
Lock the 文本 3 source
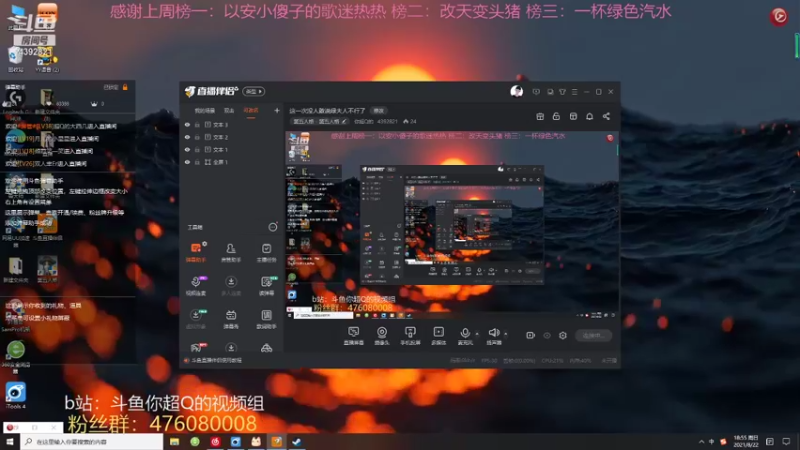tap(197, 124)
